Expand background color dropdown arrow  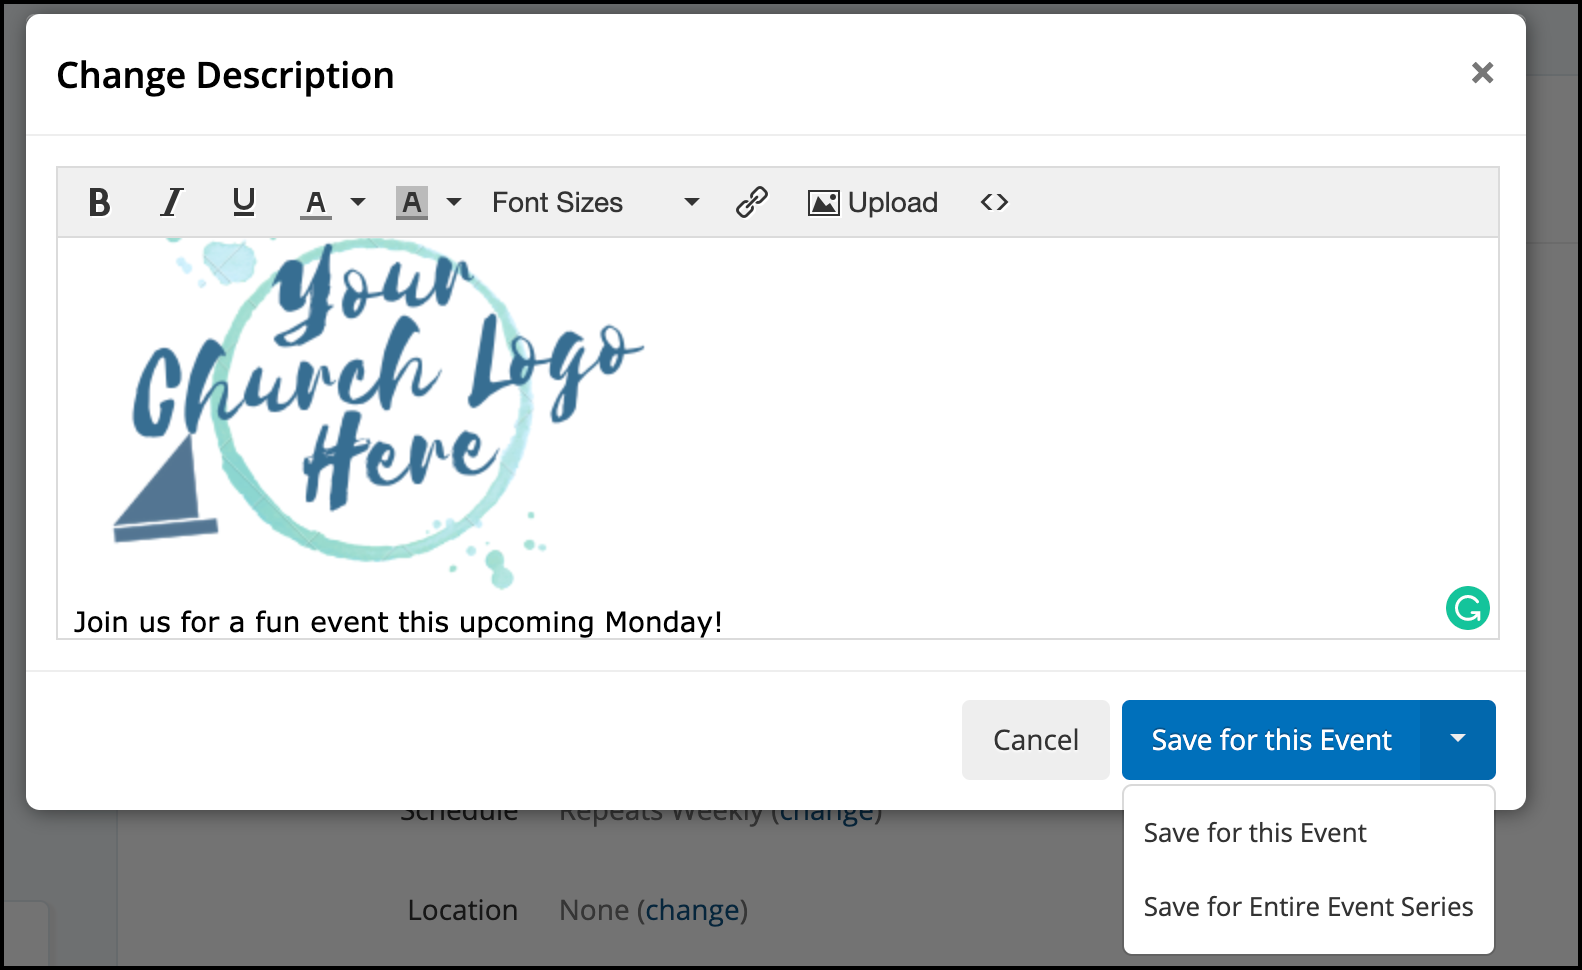[454, 203]
